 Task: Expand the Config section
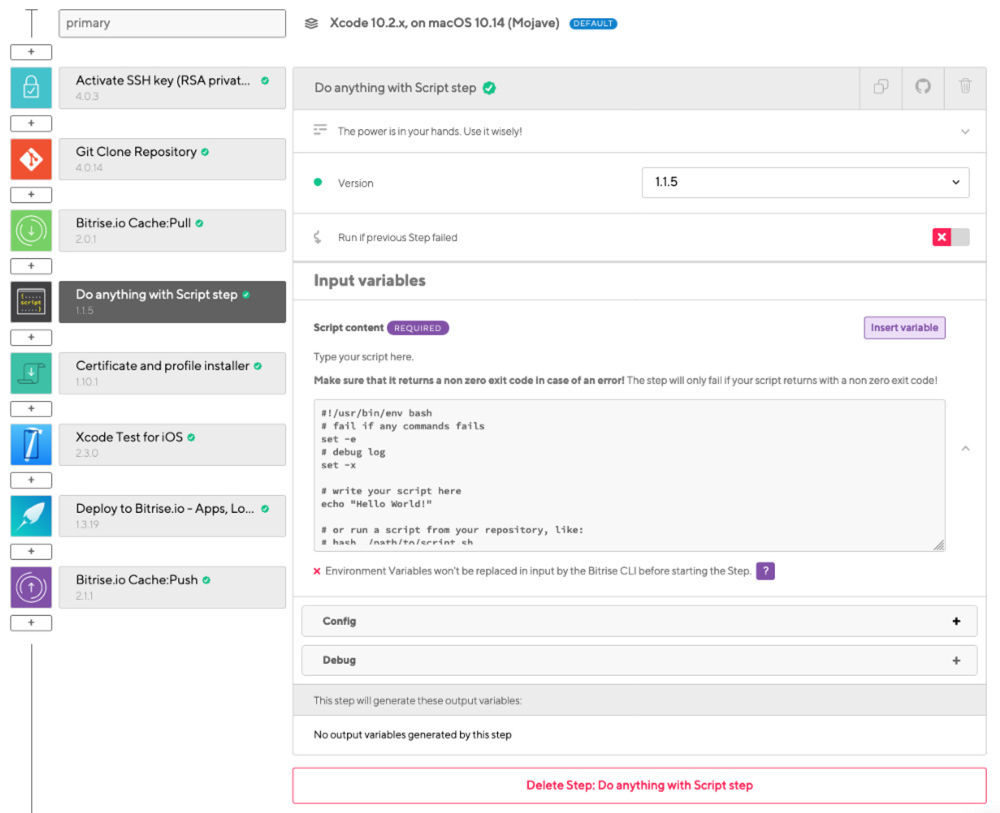pyautogui.click(x=639, y=621)
